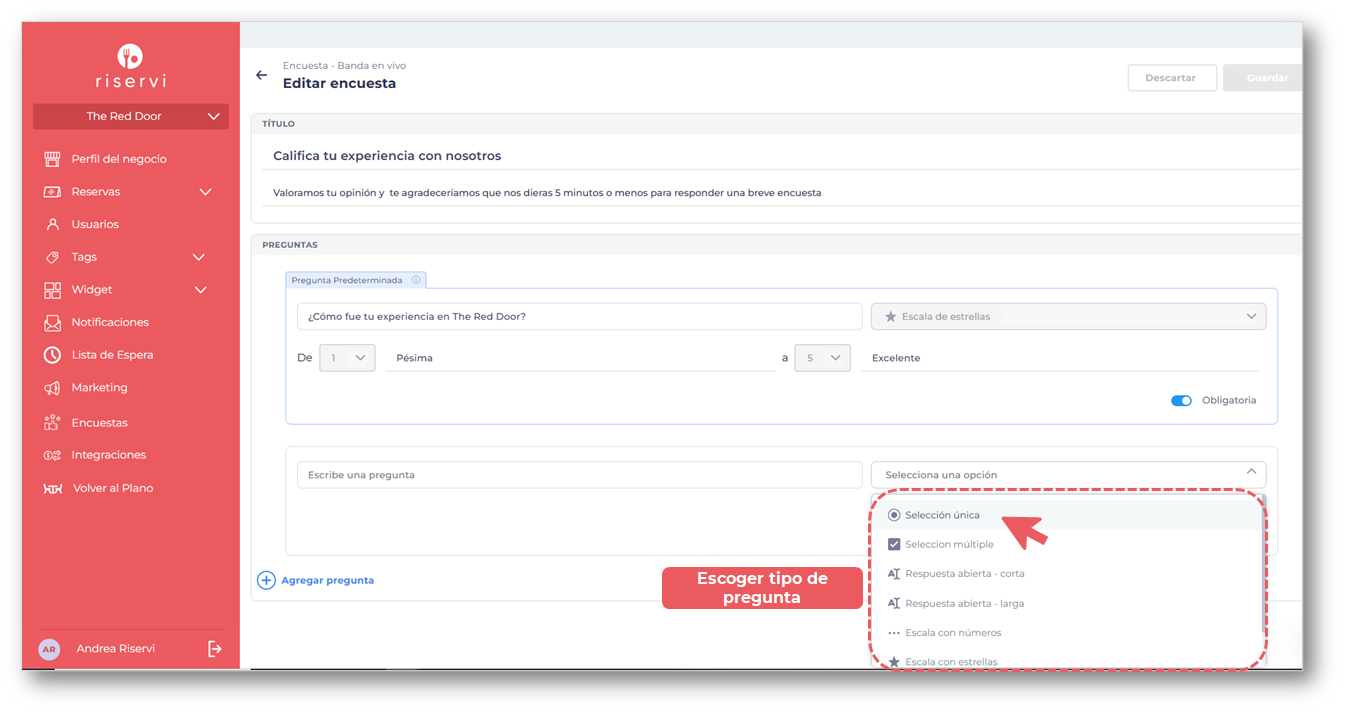Click the Escribe una pregunta field
Screen dimensions: 1345x713
tap(579, 474)
